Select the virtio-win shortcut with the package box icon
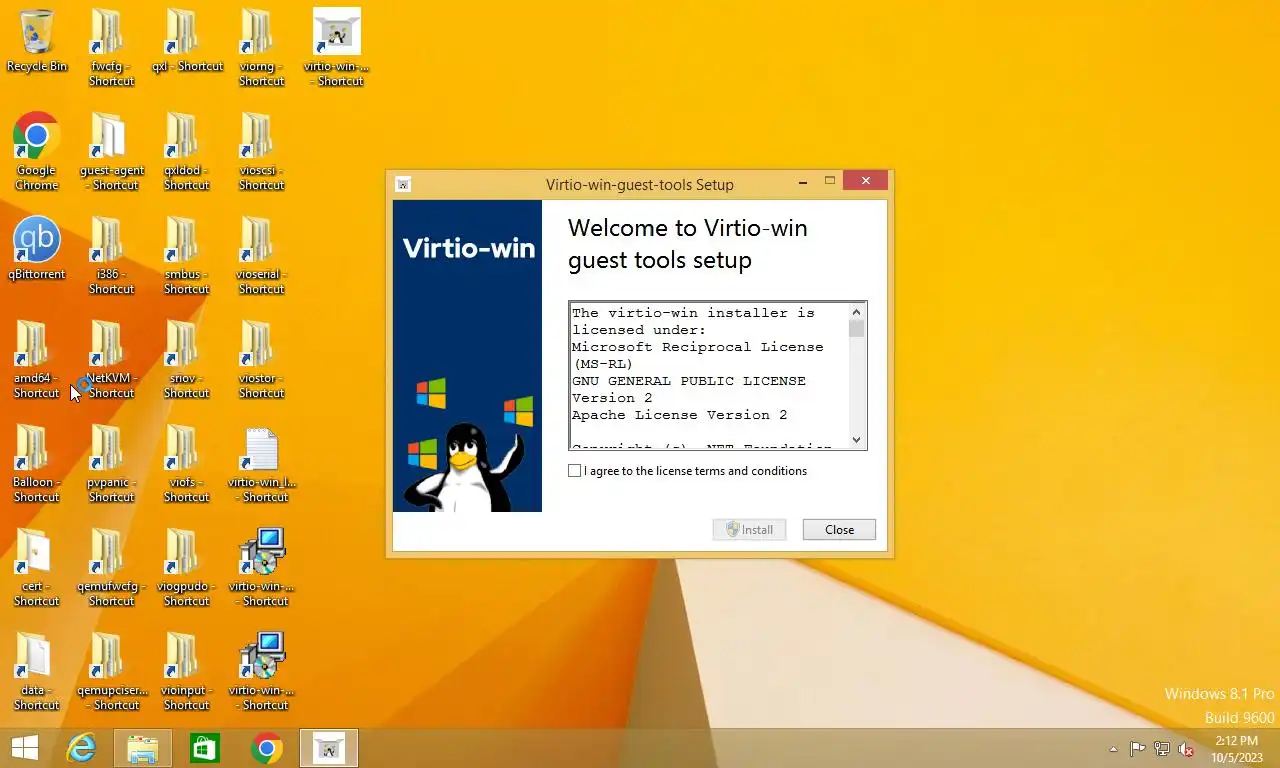Image resolution: width=1280 pixels, height=768 pixels. click(337, 48)
